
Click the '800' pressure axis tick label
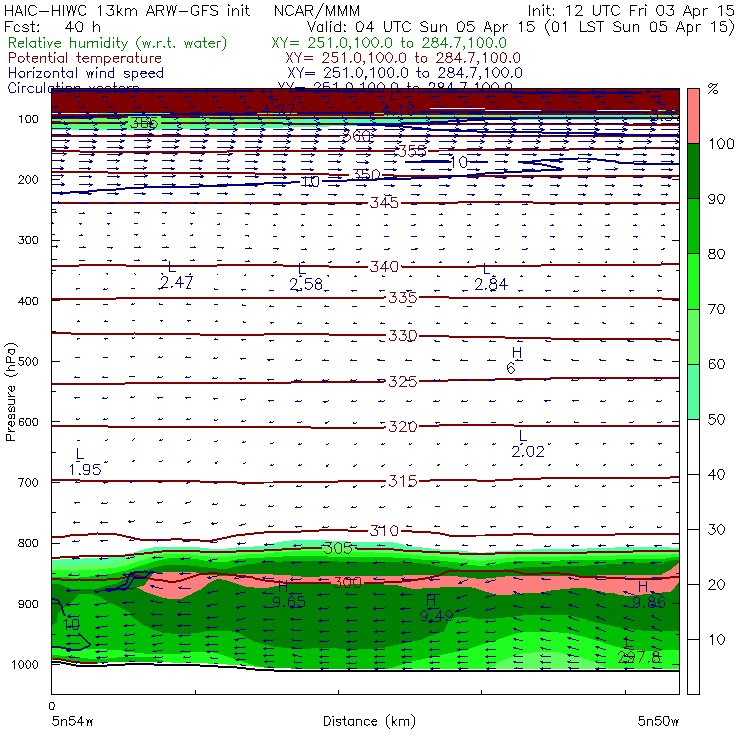[28, 543]
